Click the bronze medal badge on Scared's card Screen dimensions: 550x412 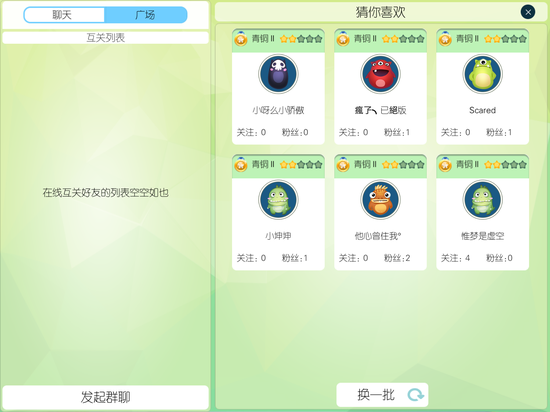445,39
